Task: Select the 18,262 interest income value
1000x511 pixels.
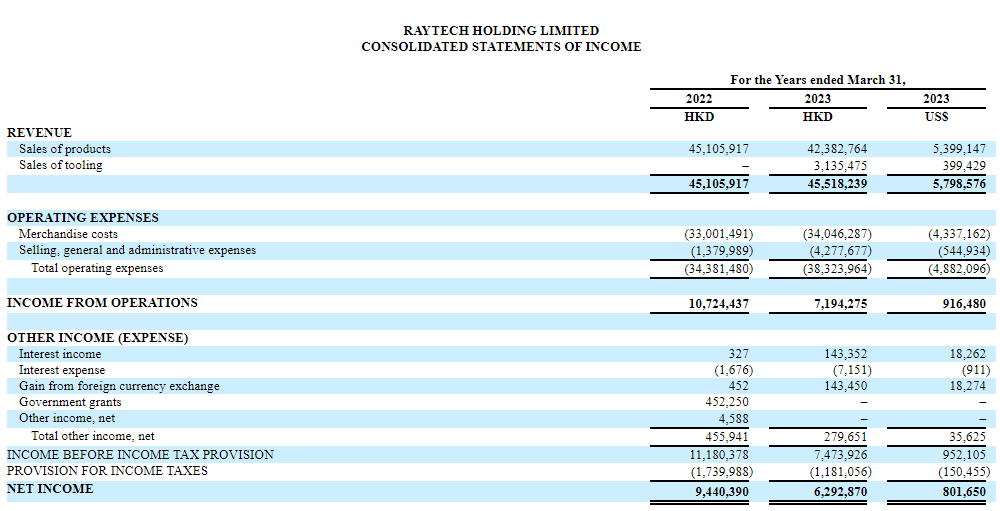Action: click(x=967, y=354)
